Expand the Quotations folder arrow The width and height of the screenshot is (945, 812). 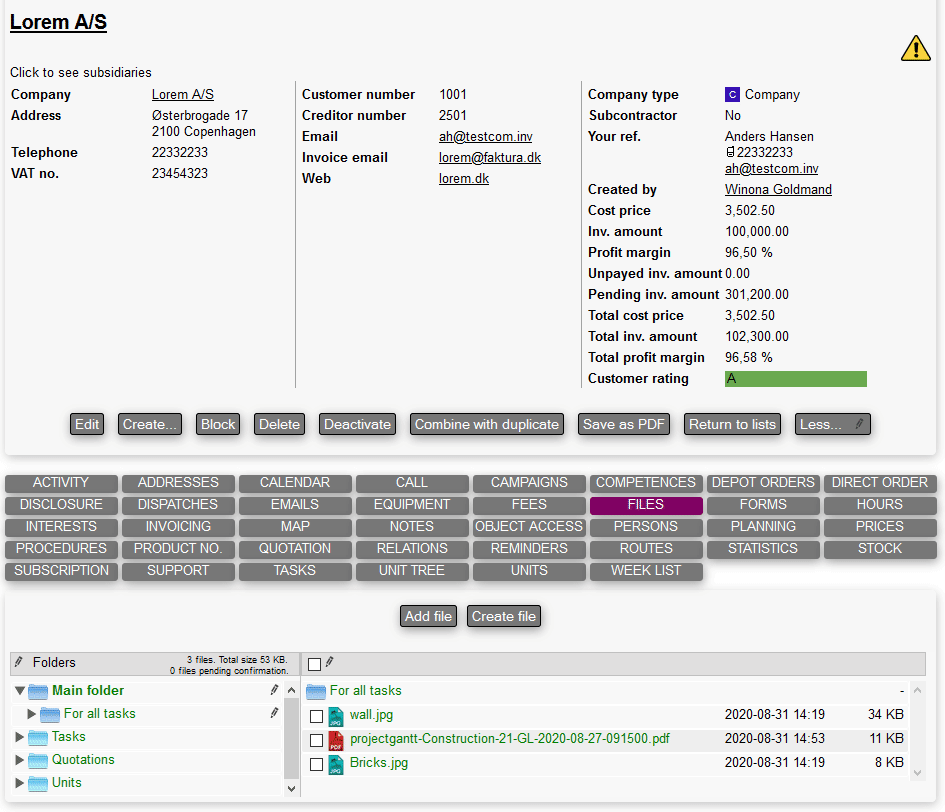click(19, 760)
